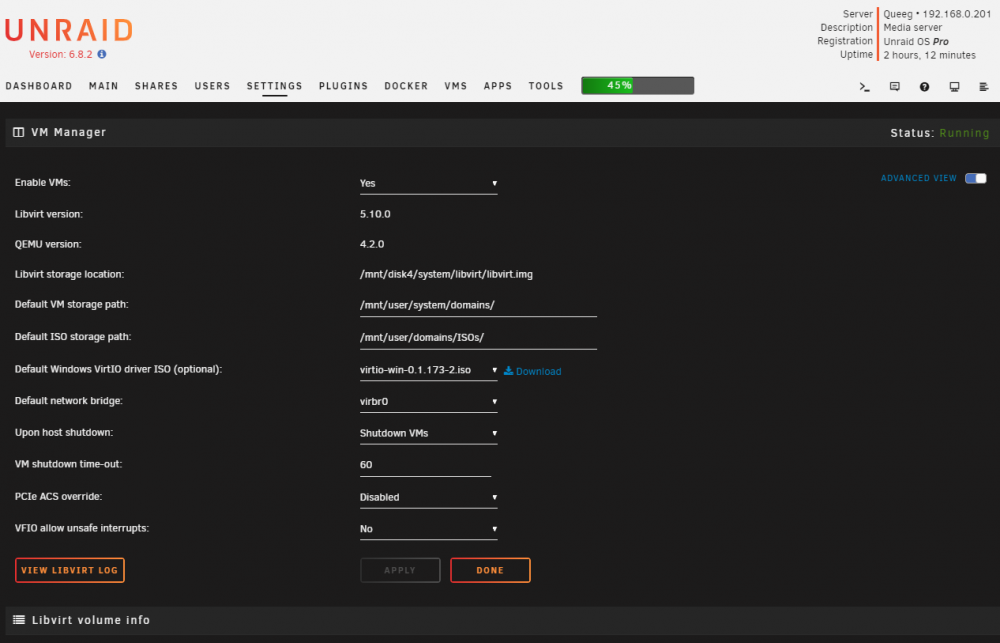Click the uptime 2 hours, 12 minutes text
The height and width of the screenshot is (643, 1000).
tap(929, 55)
